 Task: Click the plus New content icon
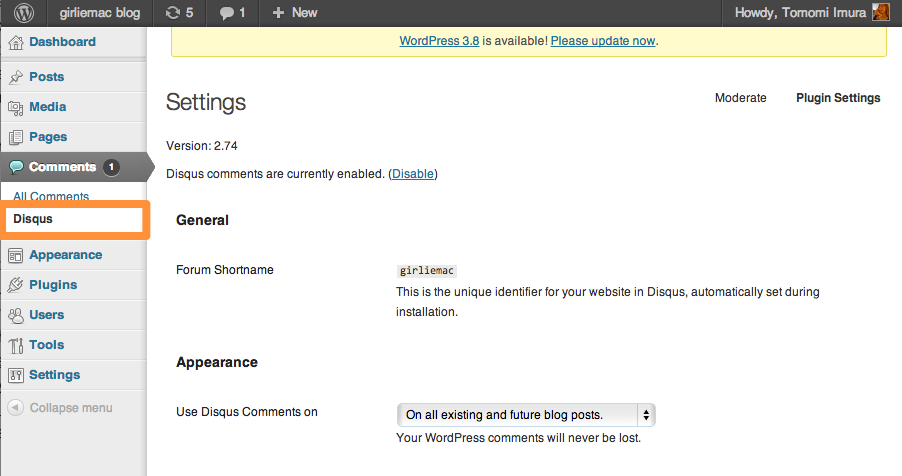click(x=279, y=12)
